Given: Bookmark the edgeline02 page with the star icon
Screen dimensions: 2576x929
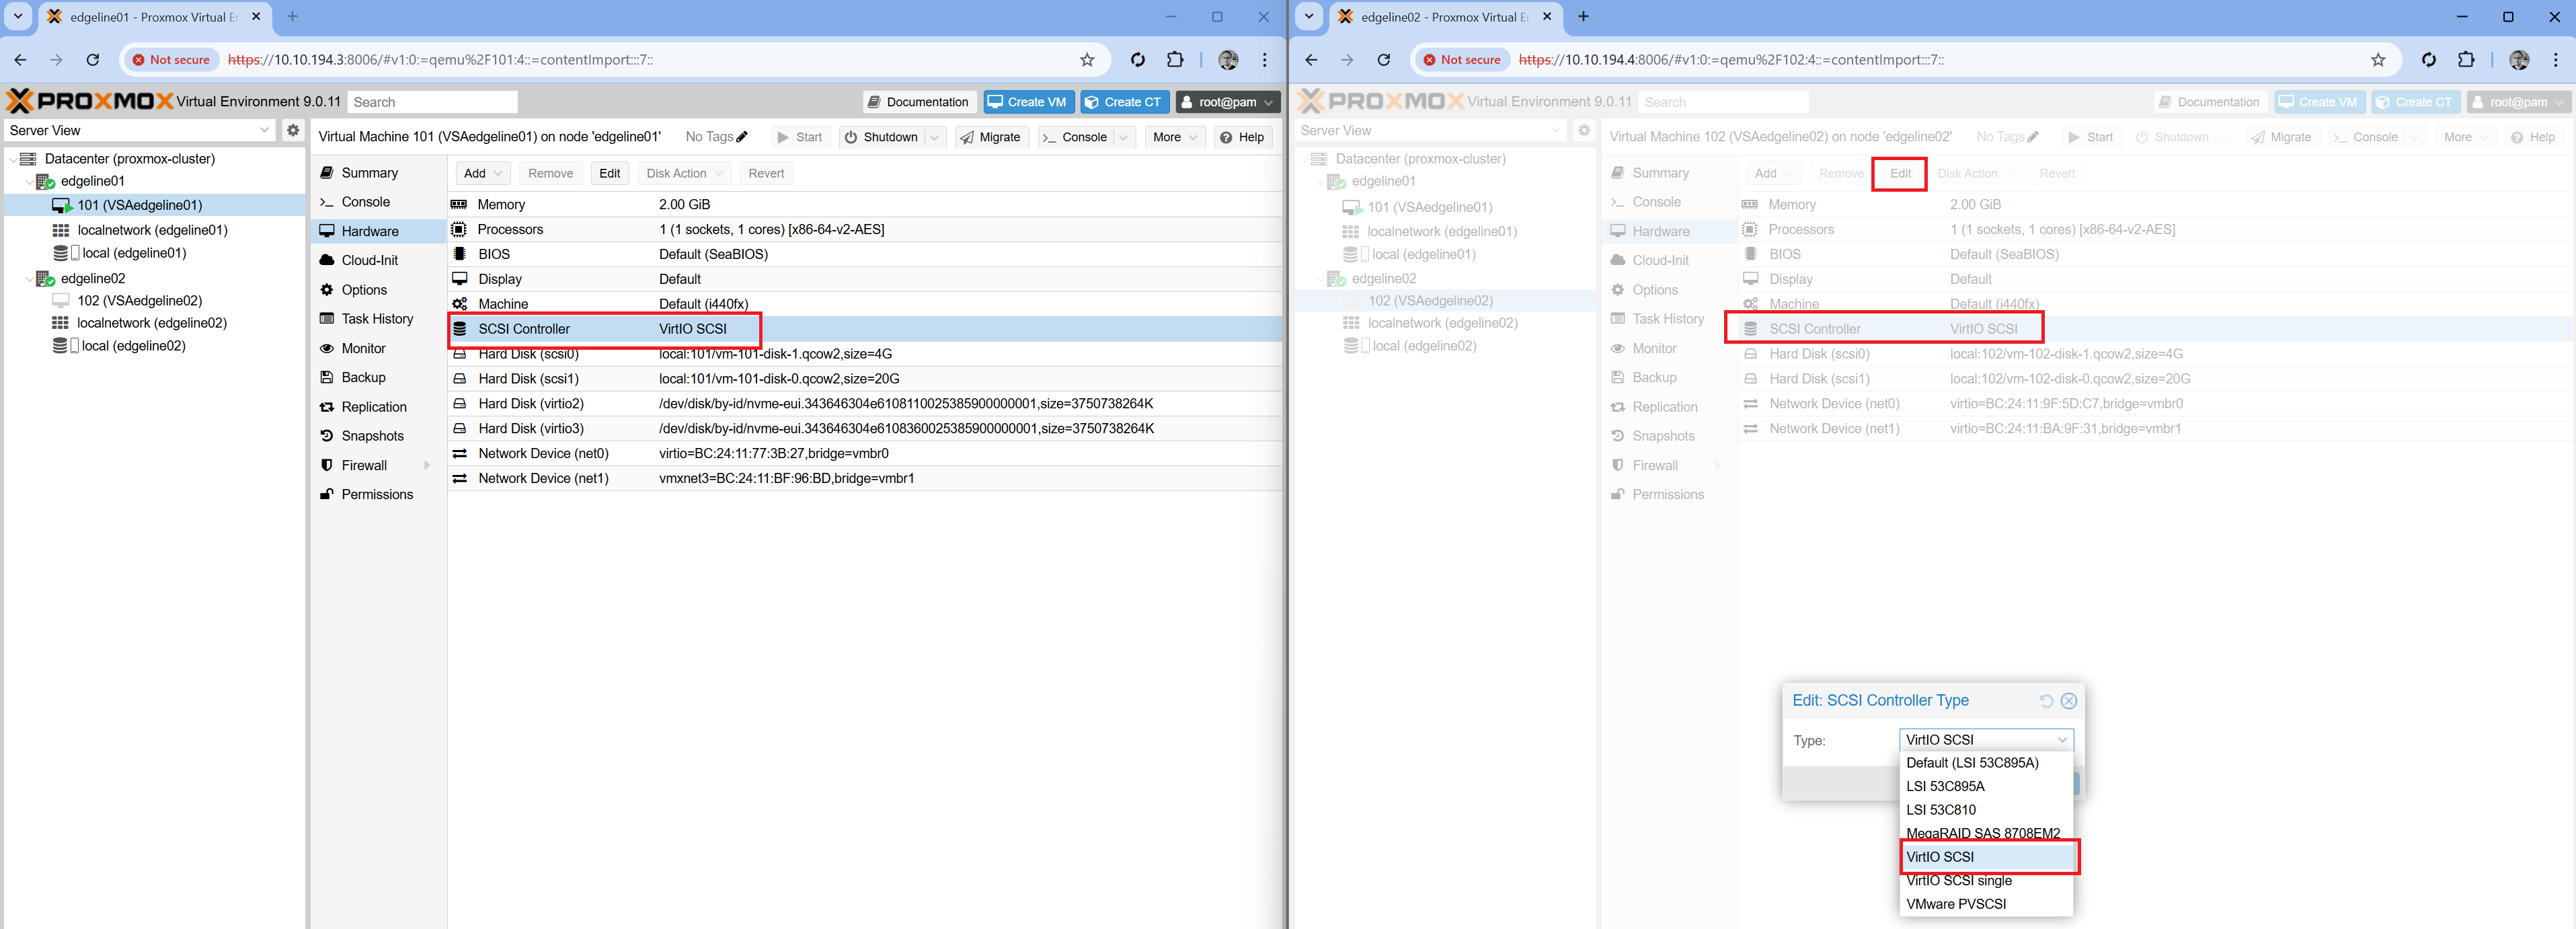Looking at the screenshot, I should [x=2378, y=60].
